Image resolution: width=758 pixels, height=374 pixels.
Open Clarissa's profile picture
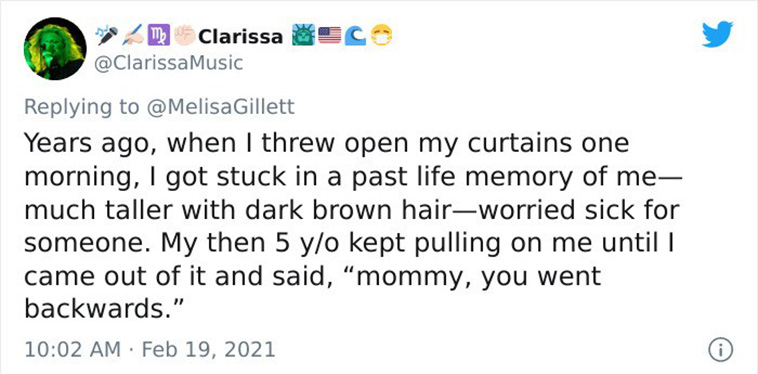point(55,49)
